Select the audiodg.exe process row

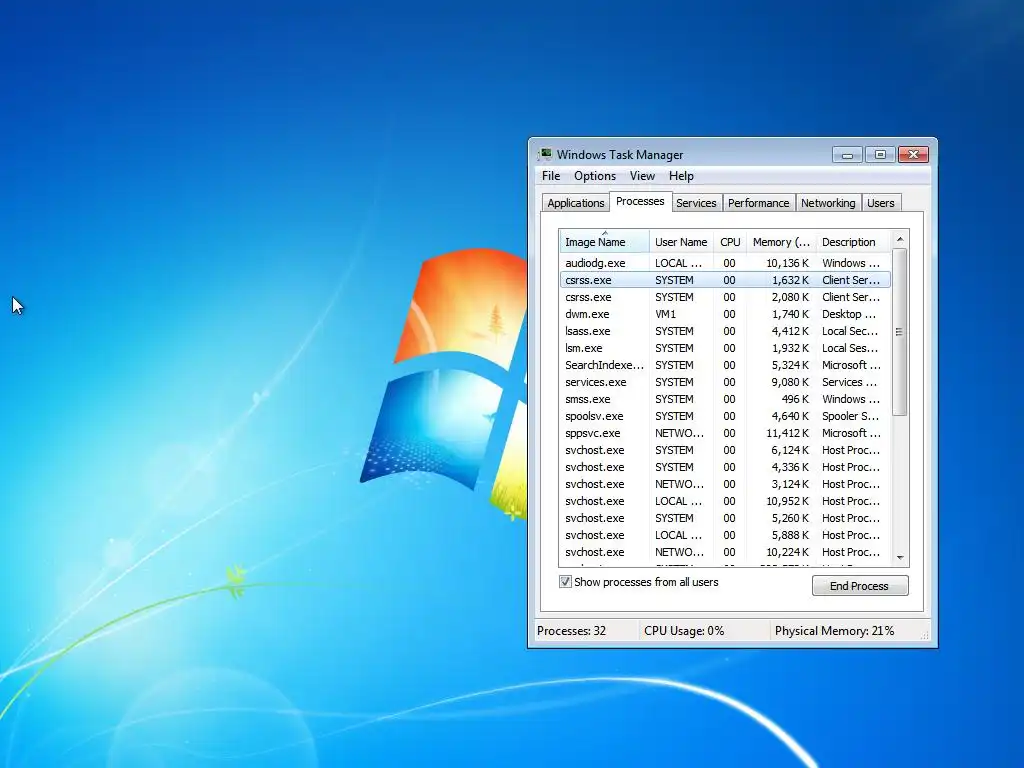click(725, 263)
